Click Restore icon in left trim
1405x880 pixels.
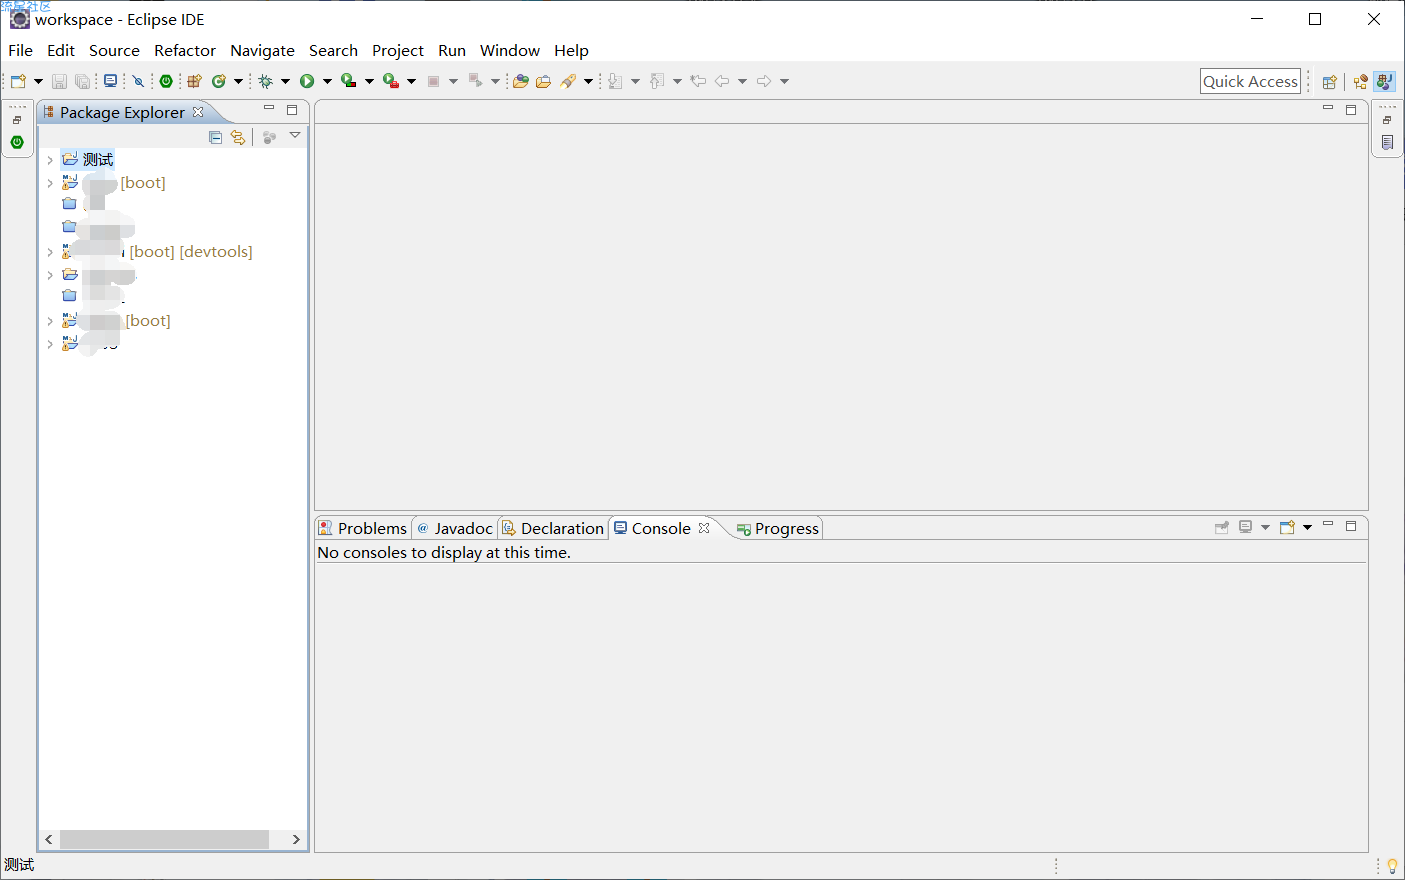pyautogui.click(x=17, y=120)
